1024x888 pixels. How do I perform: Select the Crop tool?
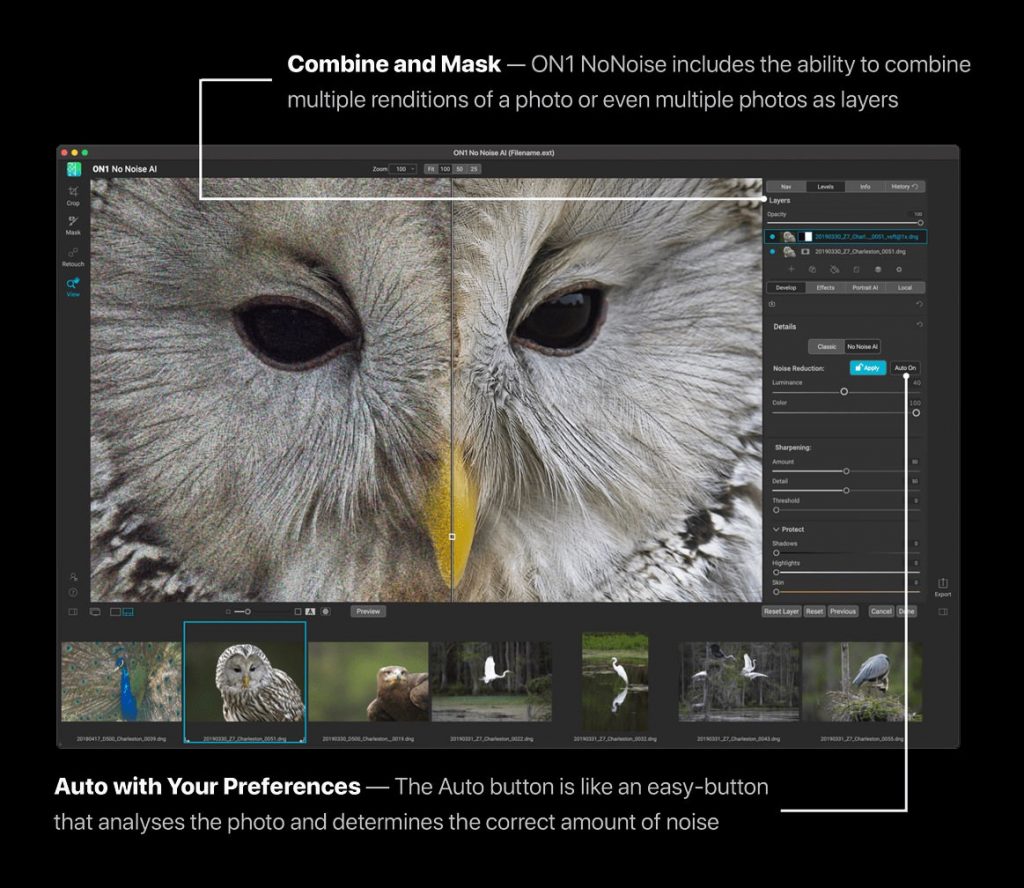pyautogui.click(x=72, y=195)
